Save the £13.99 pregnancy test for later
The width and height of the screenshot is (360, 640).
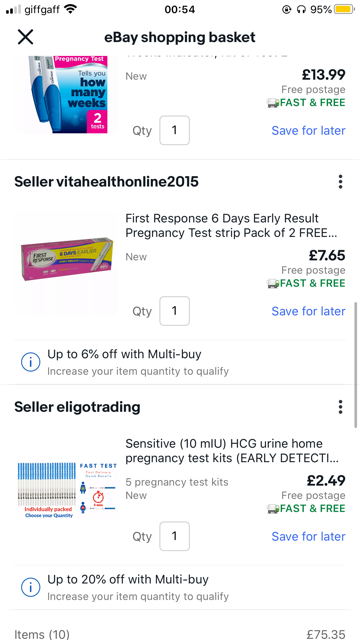click(x=308, y=131)
